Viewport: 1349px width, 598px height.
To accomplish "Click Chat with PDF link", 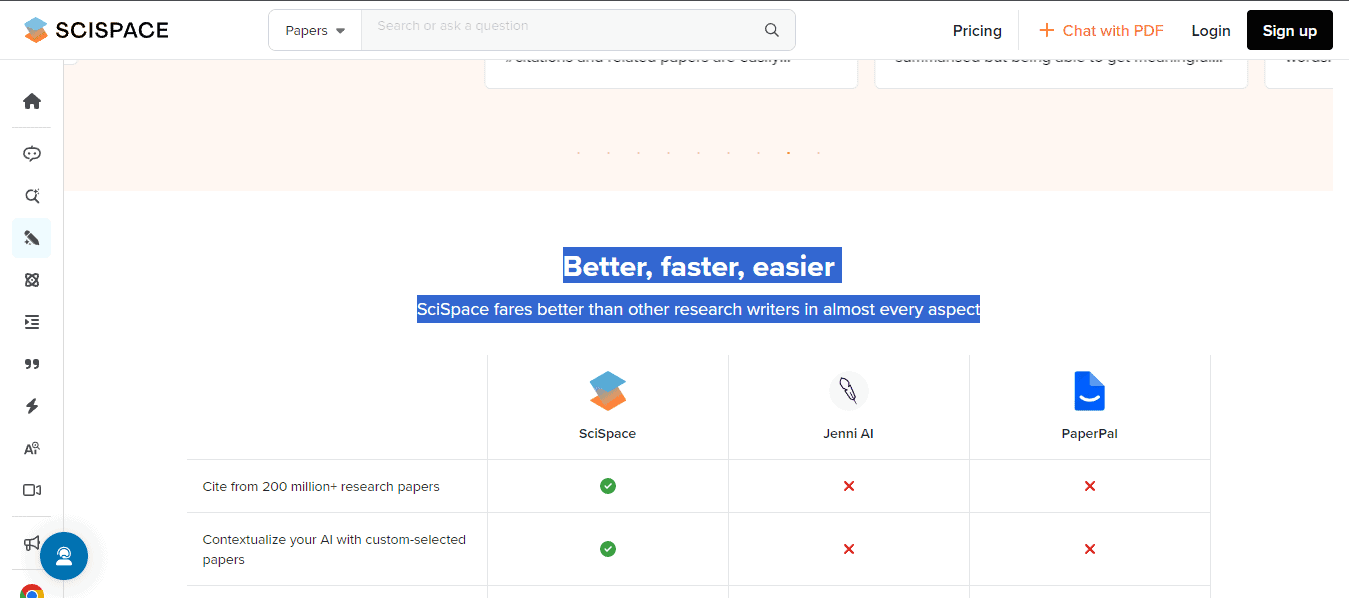I will 1101,31.
